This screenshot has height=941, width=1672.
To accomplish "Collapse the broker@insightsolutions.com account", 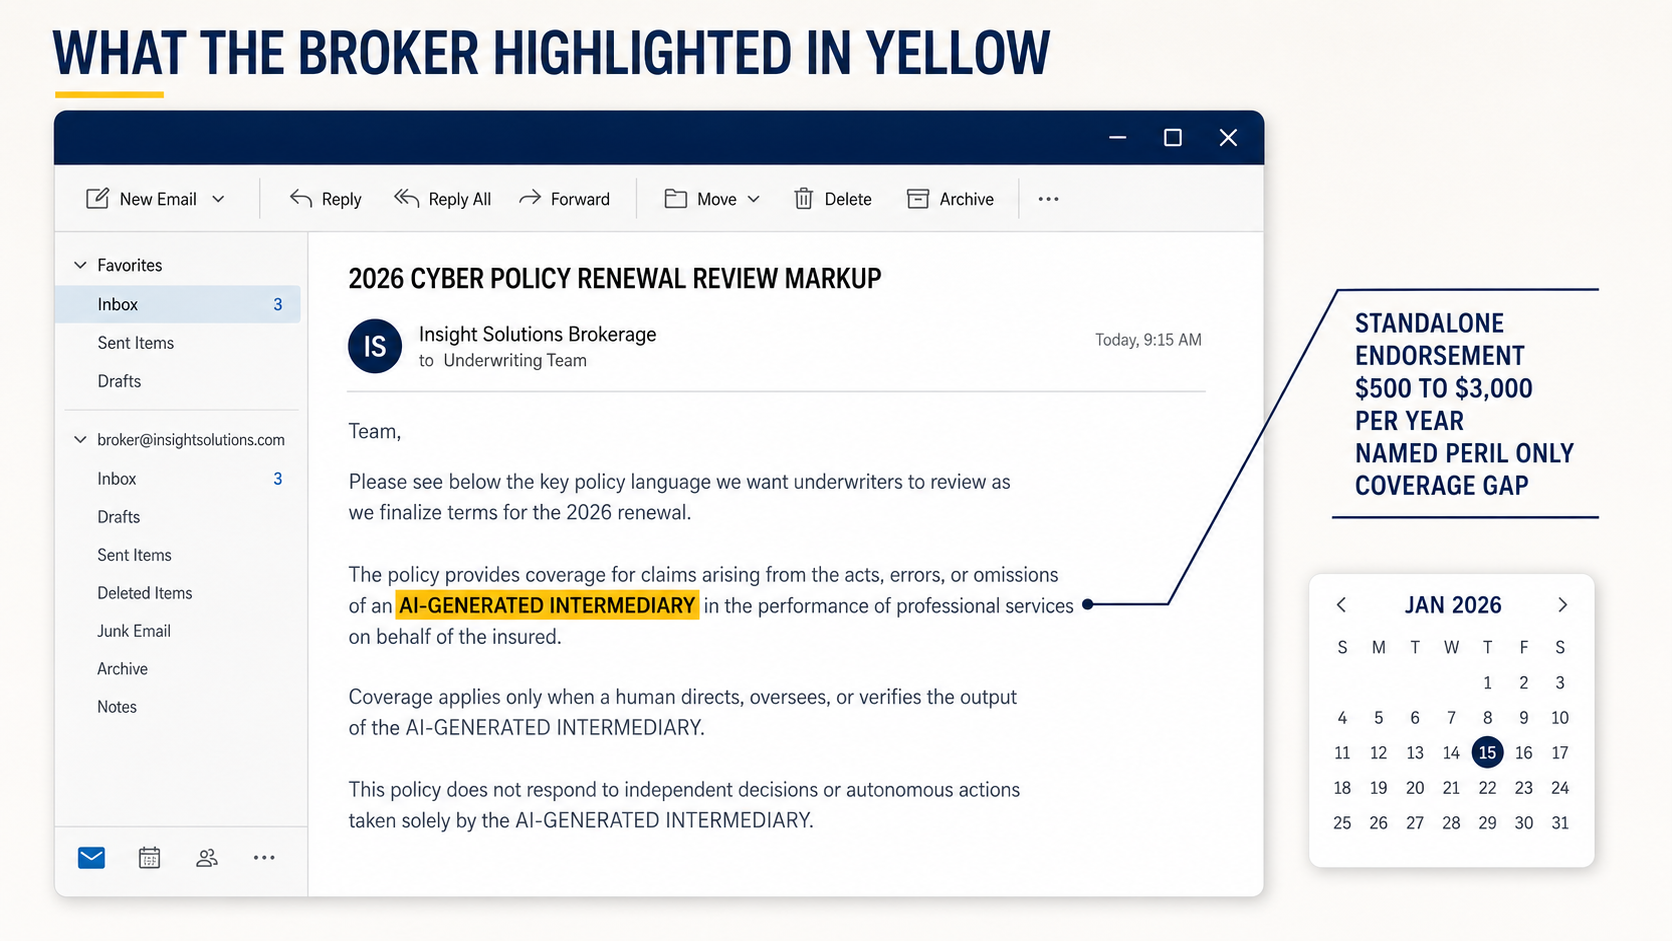I will pyautogui.click(x=81, y=440).
